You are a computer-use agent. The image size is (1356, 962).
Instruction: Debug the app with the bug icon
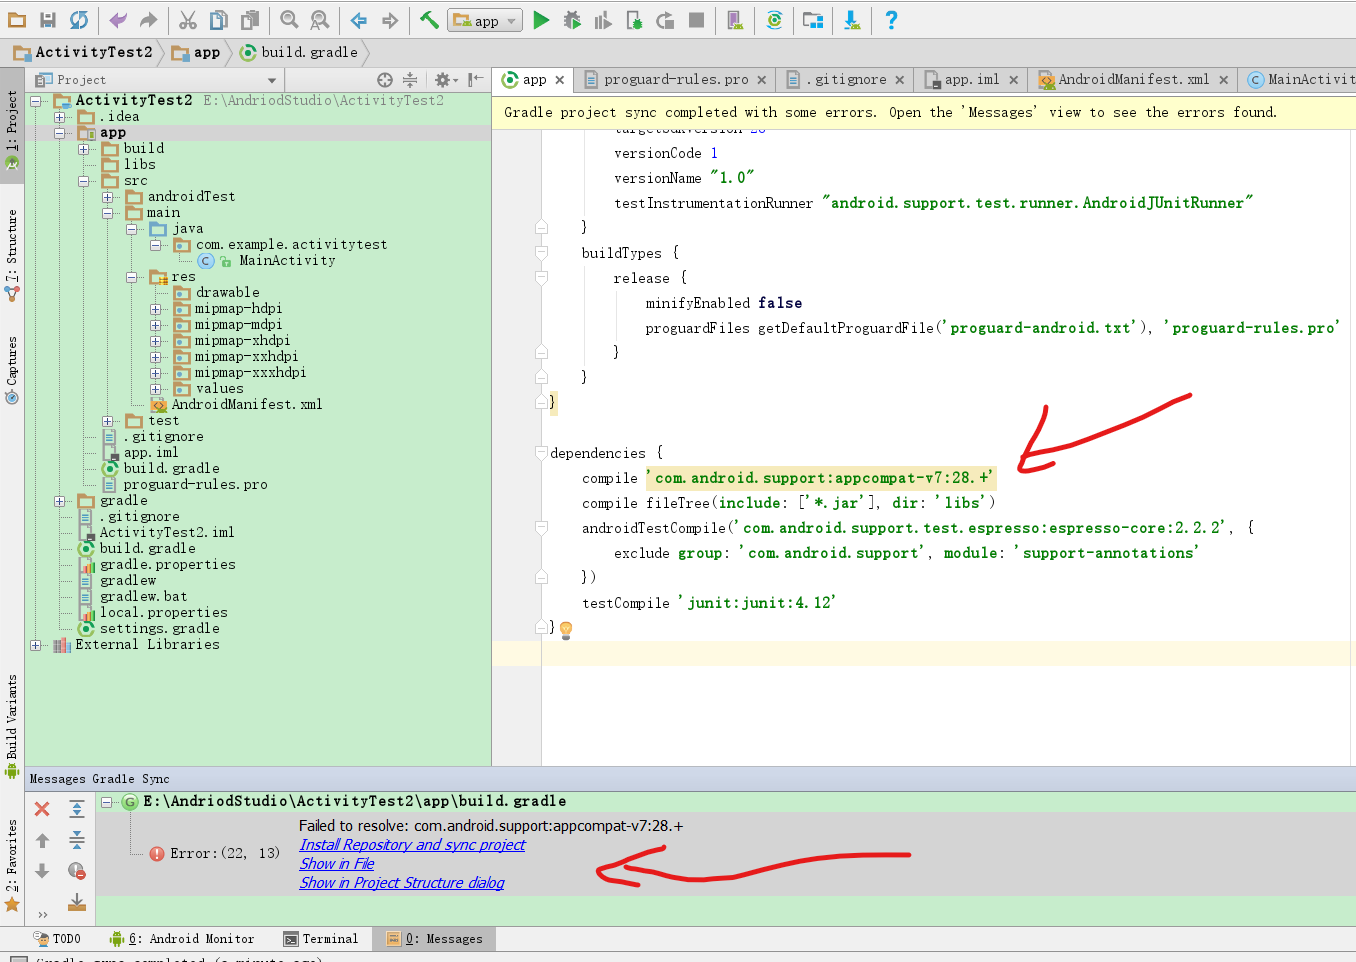(572, 20)
